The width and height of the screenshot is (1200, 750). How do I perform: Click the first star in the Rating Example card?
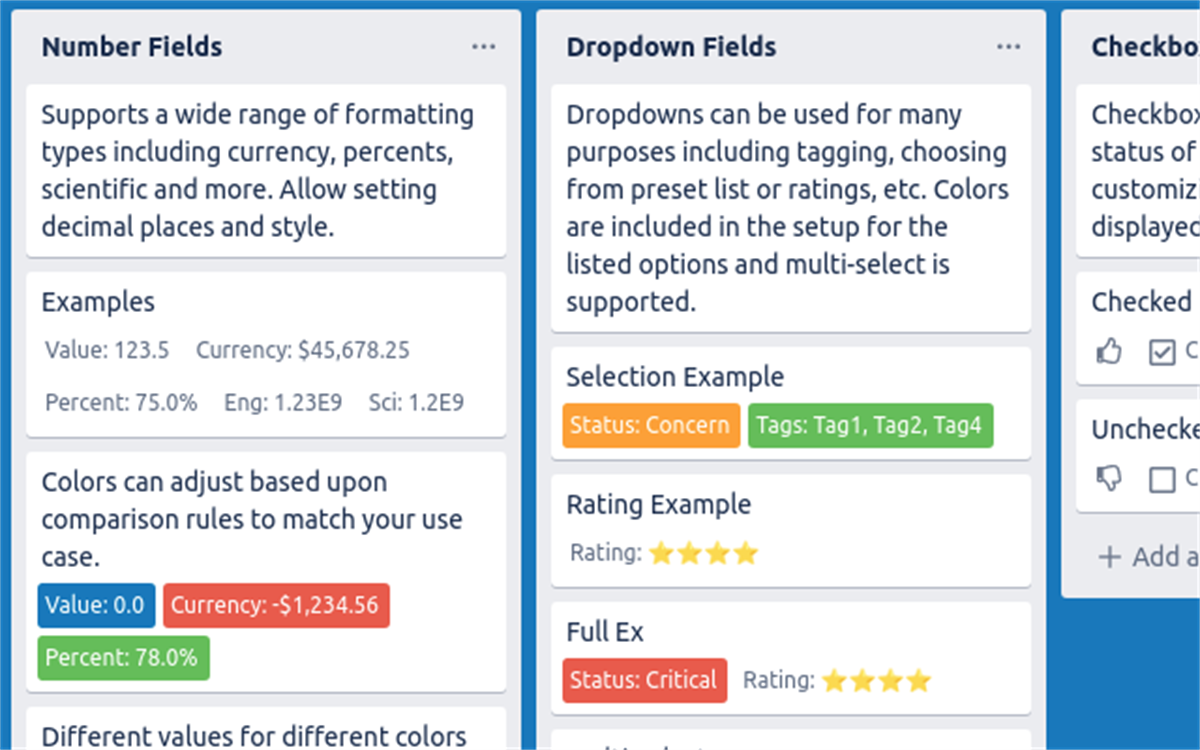click(x=660, y=552)
